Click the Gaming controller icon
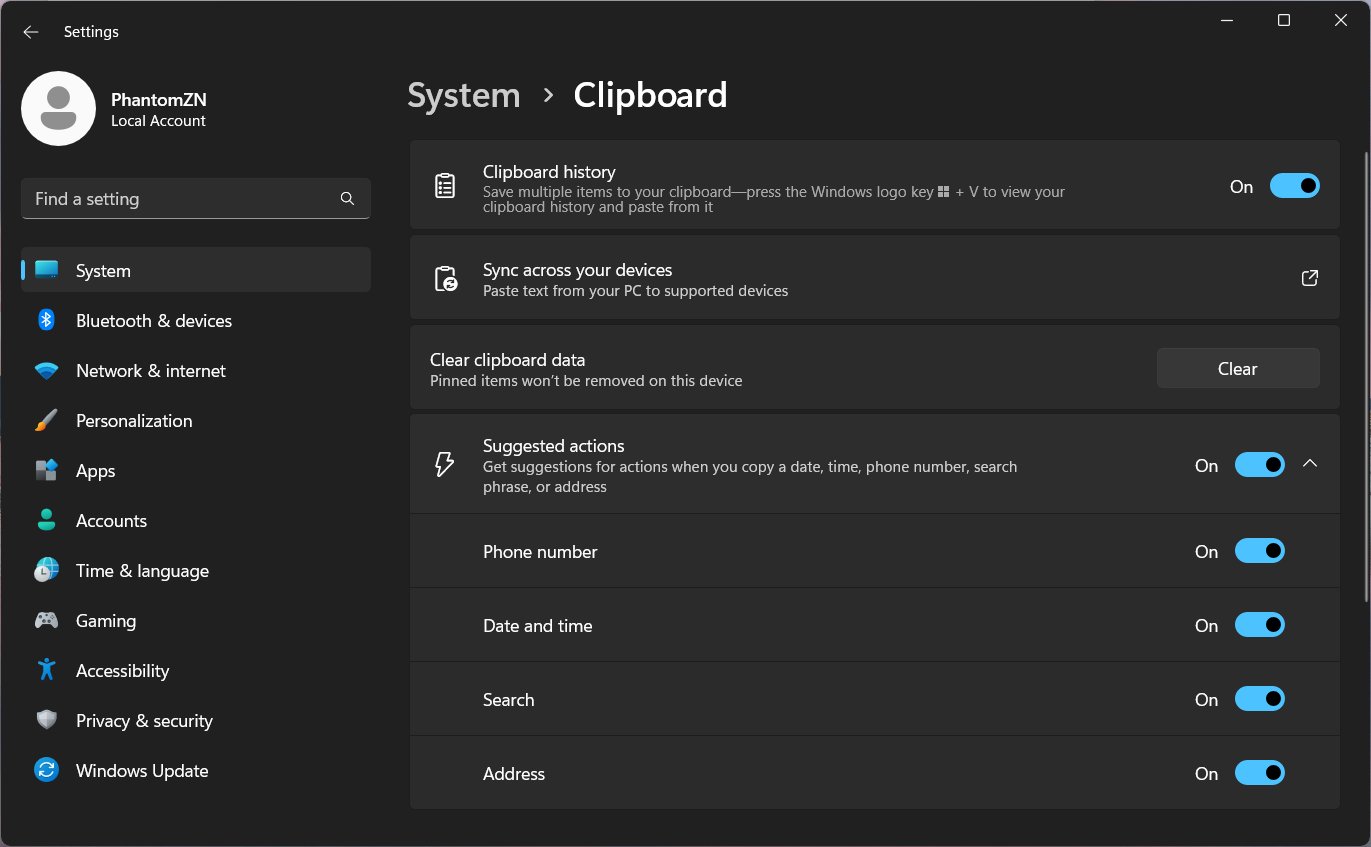 pos(46,621)
